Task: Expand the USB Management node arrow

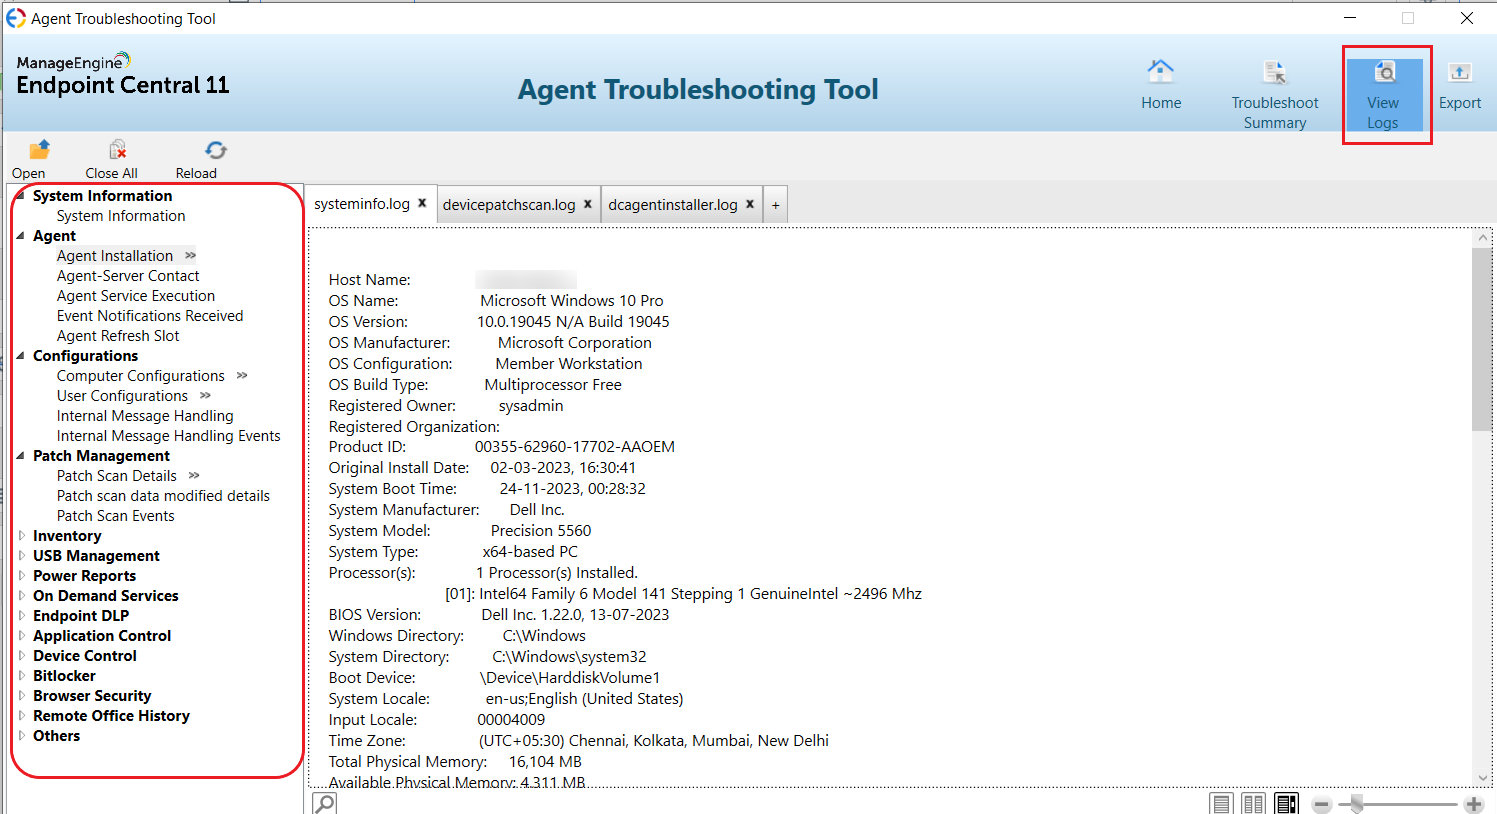Action: coord(21,556)
